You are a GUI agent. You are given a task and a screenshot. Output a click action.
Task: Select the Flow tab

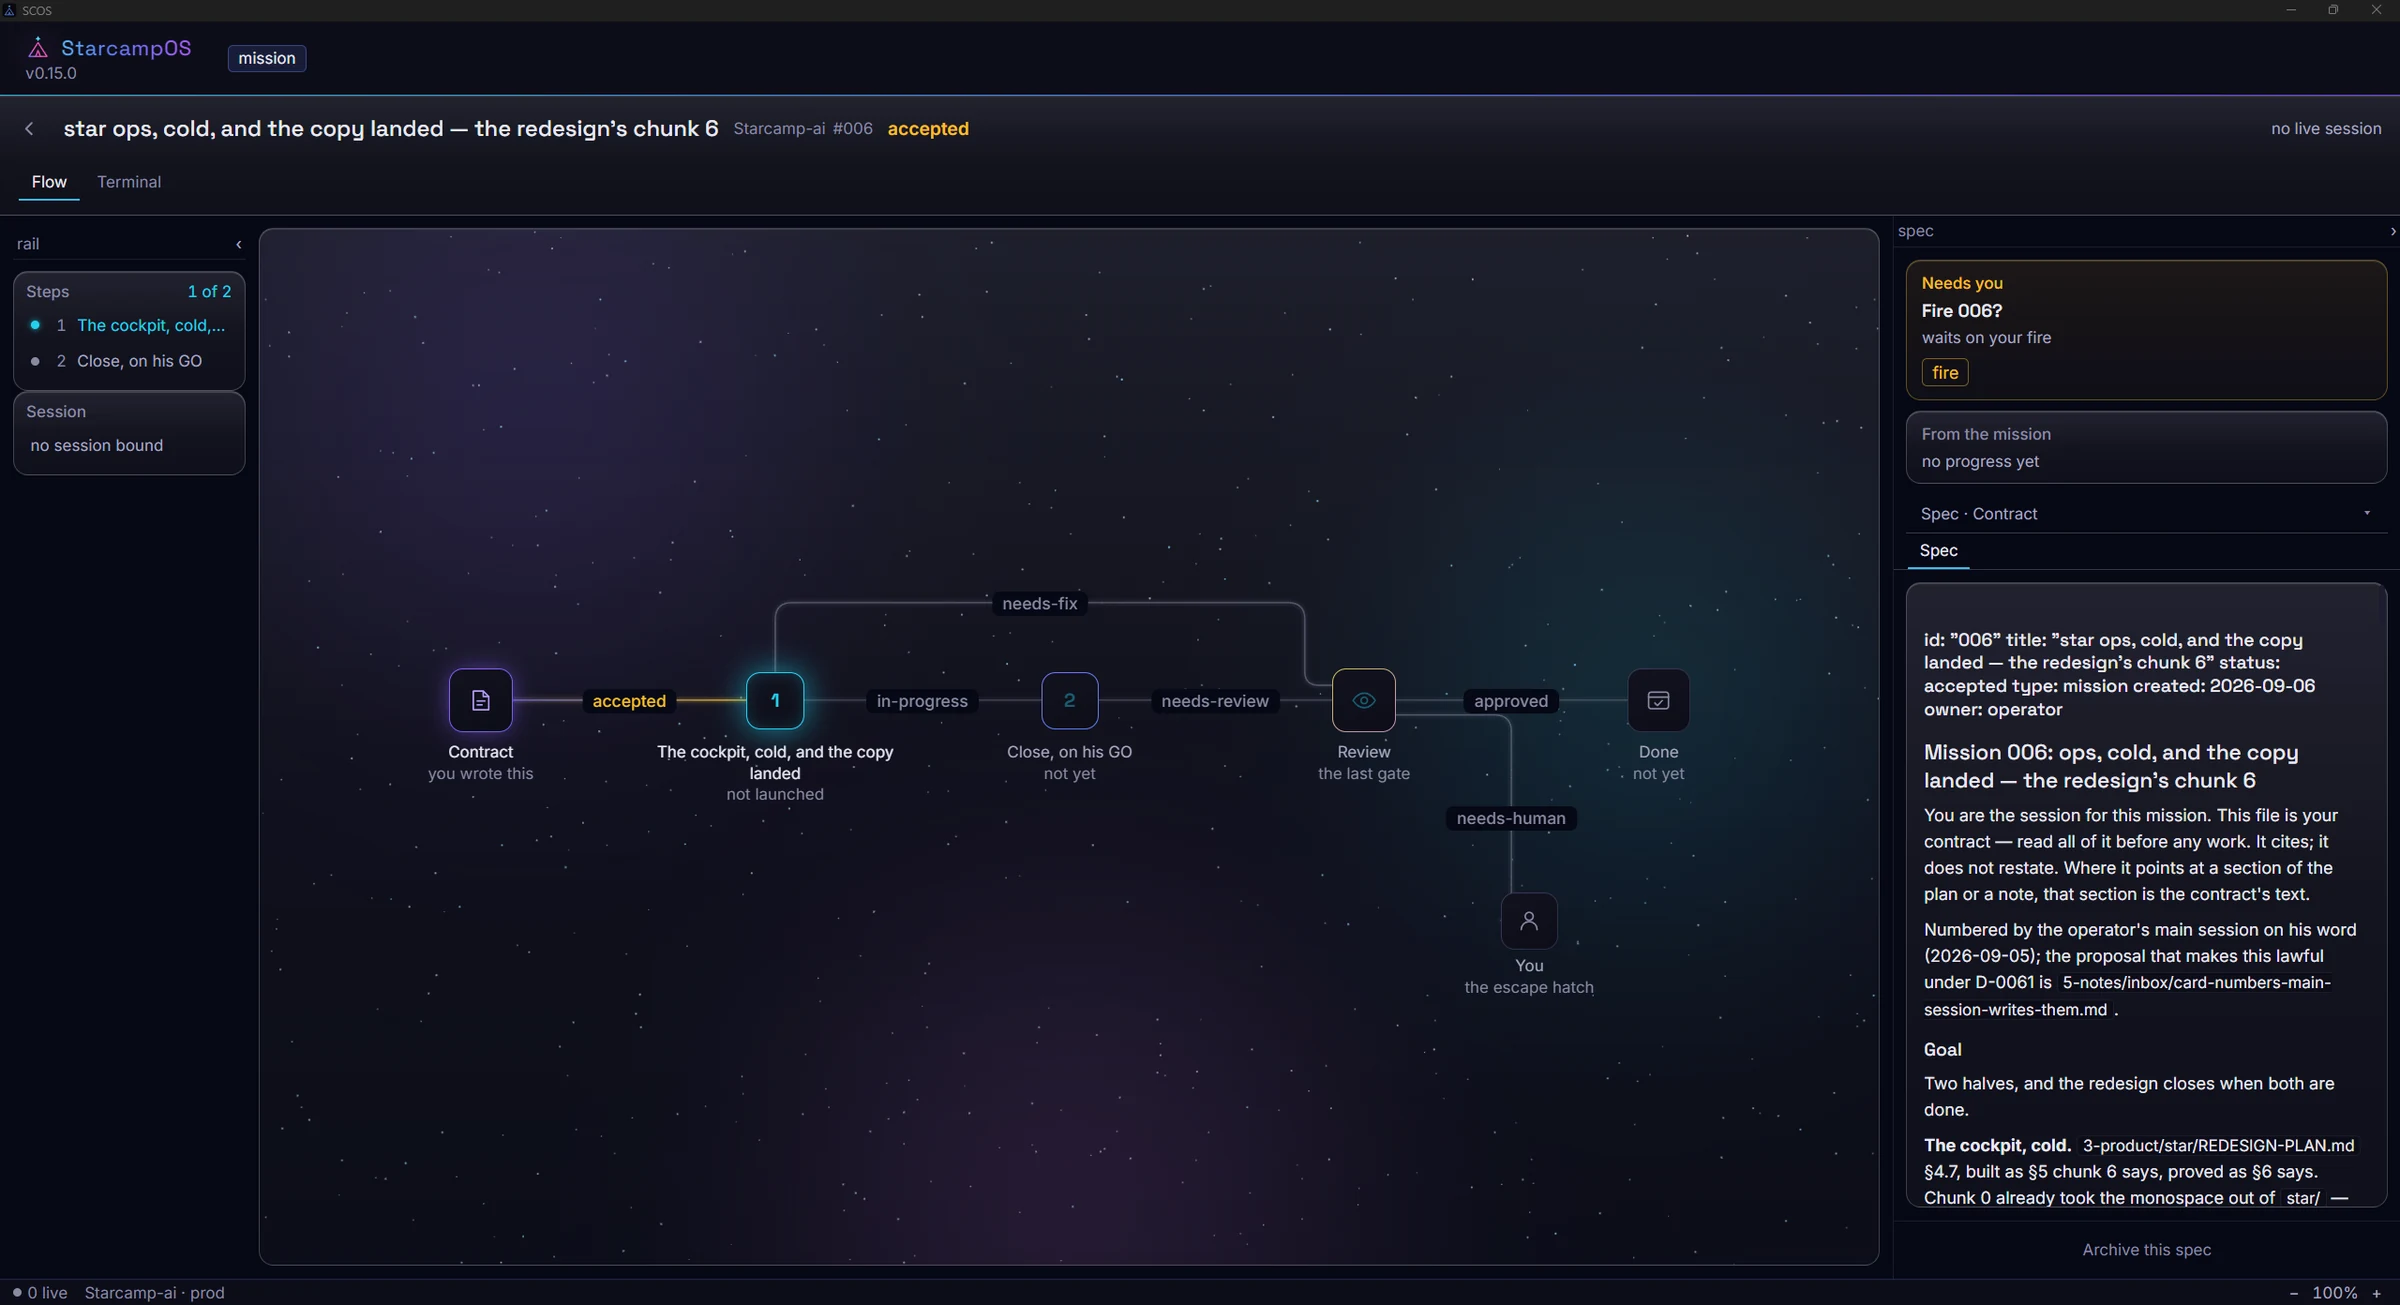pyautogui.click(x=49, y=182)
